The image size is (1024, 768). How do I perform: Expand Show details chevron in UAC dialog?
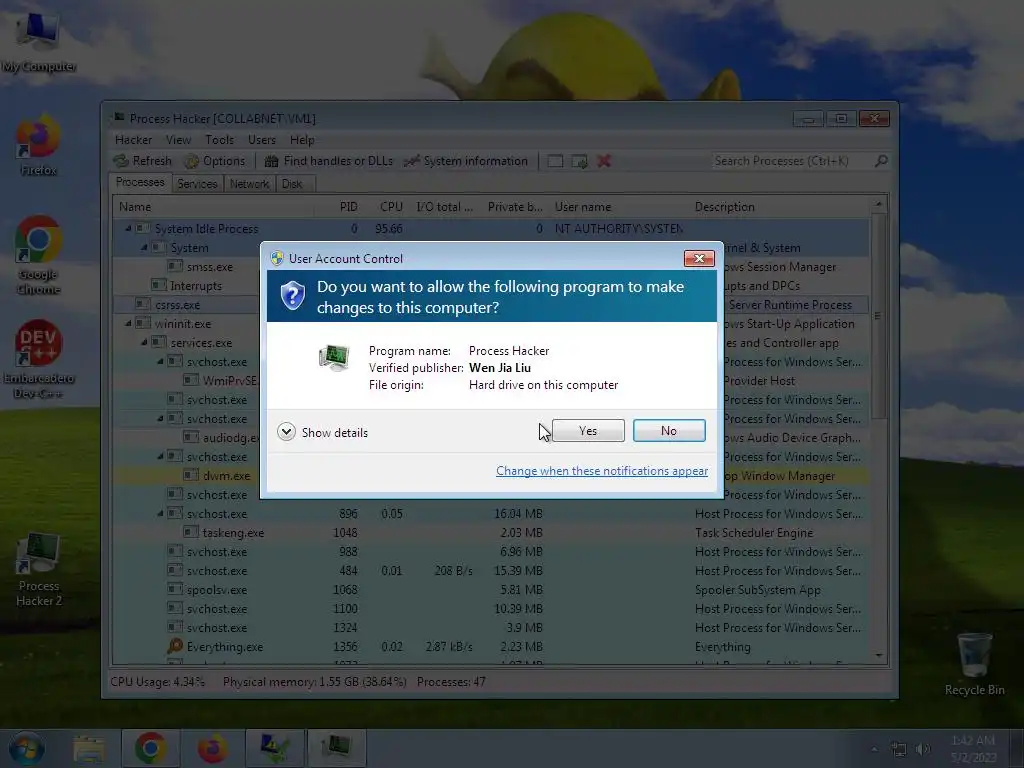point(286,432)
